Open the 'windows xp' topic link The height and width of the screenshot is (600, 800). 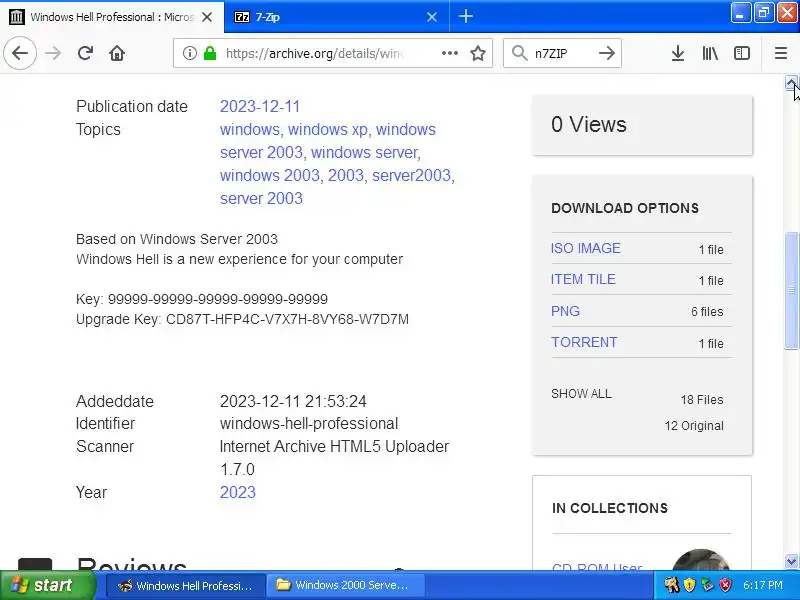coord(328,130)
